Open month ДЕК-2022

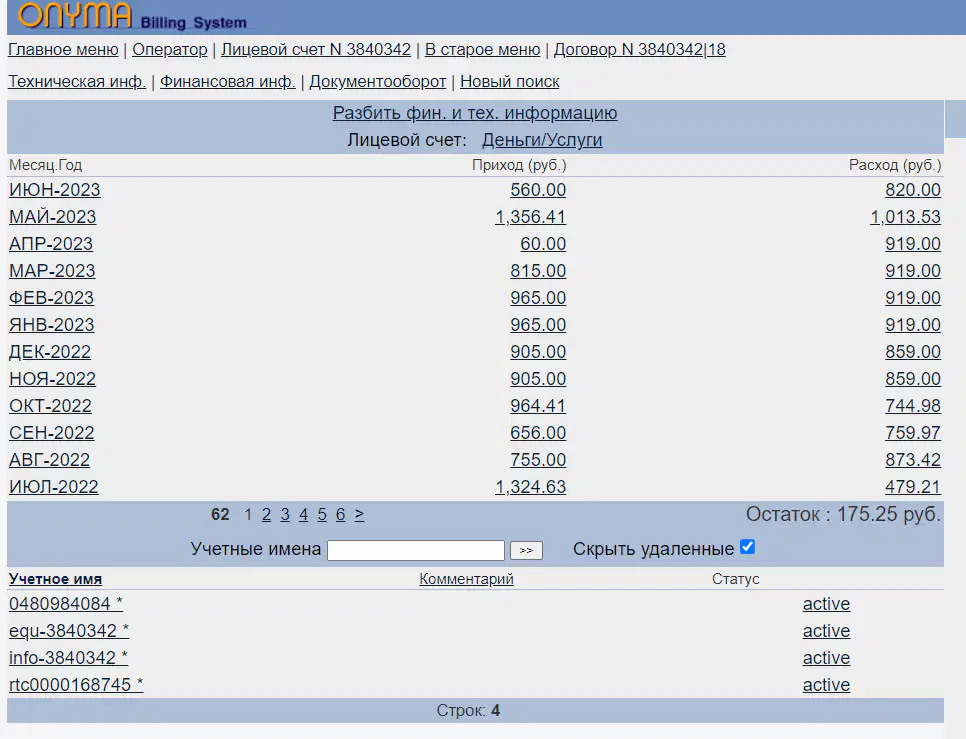(x=50, y=352)
